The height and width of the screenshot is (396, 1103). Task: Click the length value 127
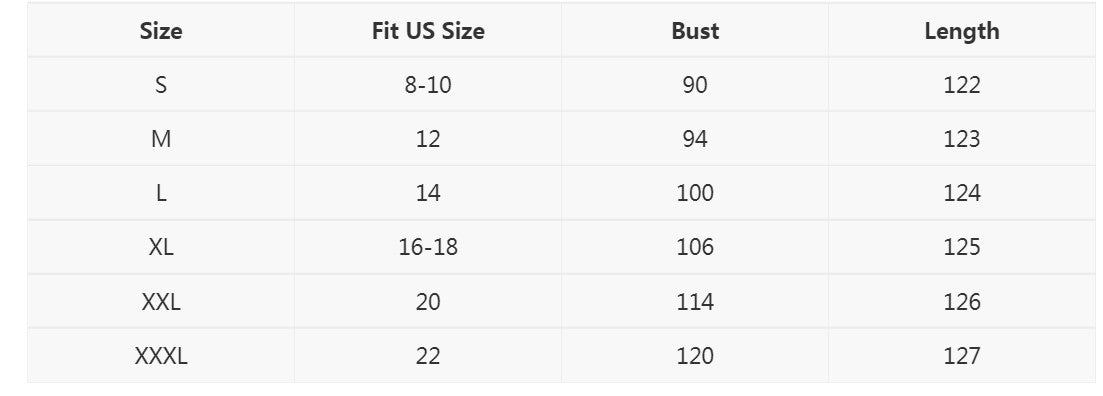[x=962, y=356]
